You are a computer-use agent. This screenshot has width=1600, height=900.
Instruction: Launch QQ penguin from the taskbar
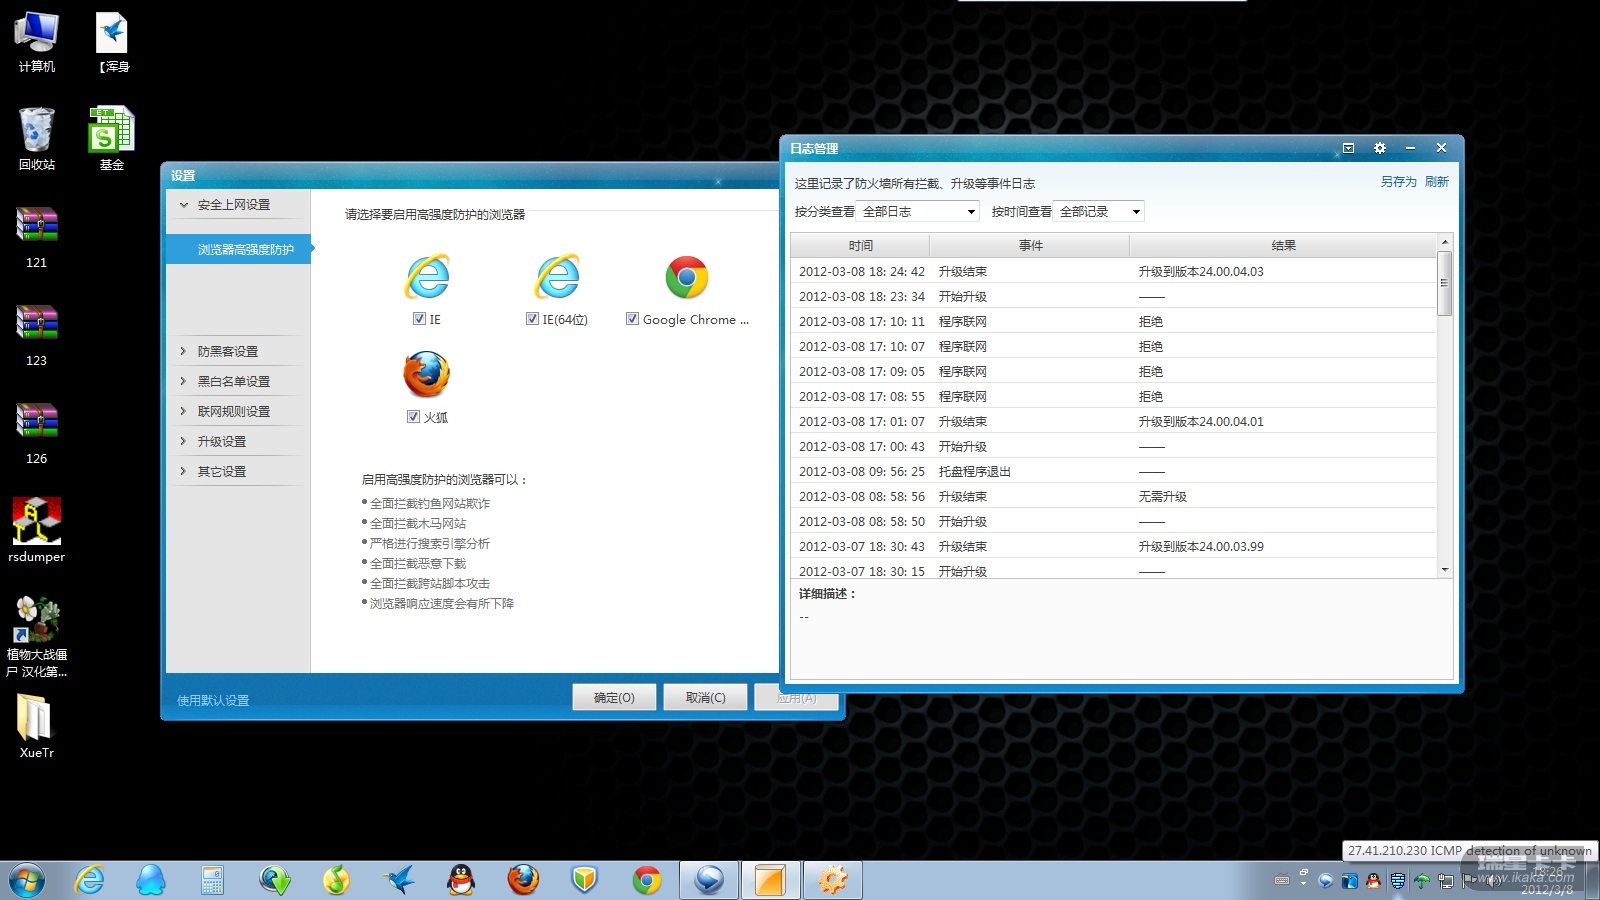tap(460, 880)
